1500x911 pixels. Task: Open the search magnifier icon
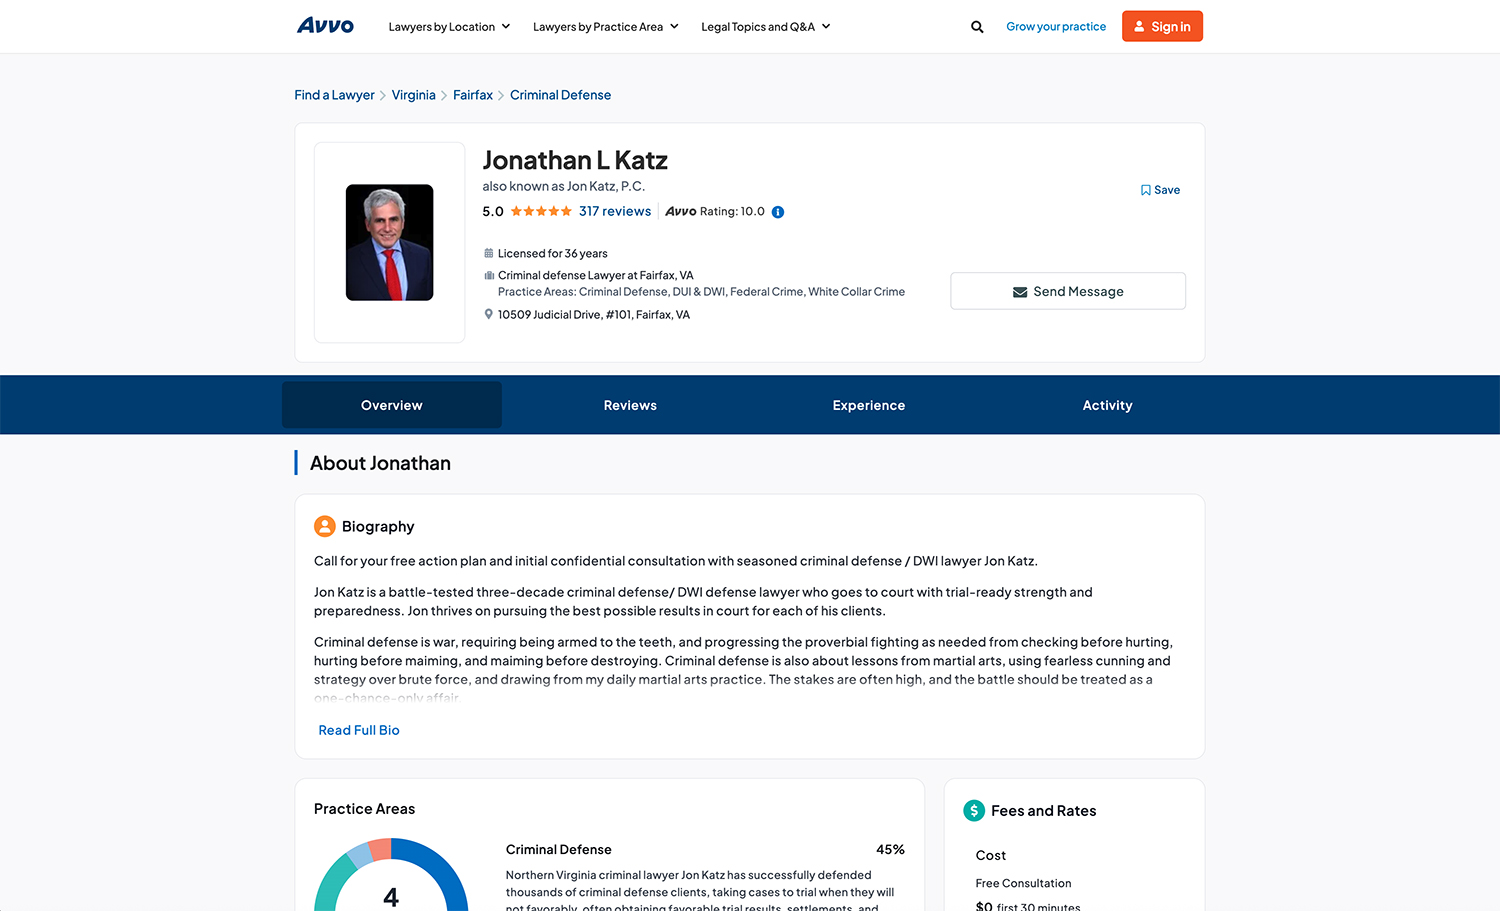coord(977,26)
